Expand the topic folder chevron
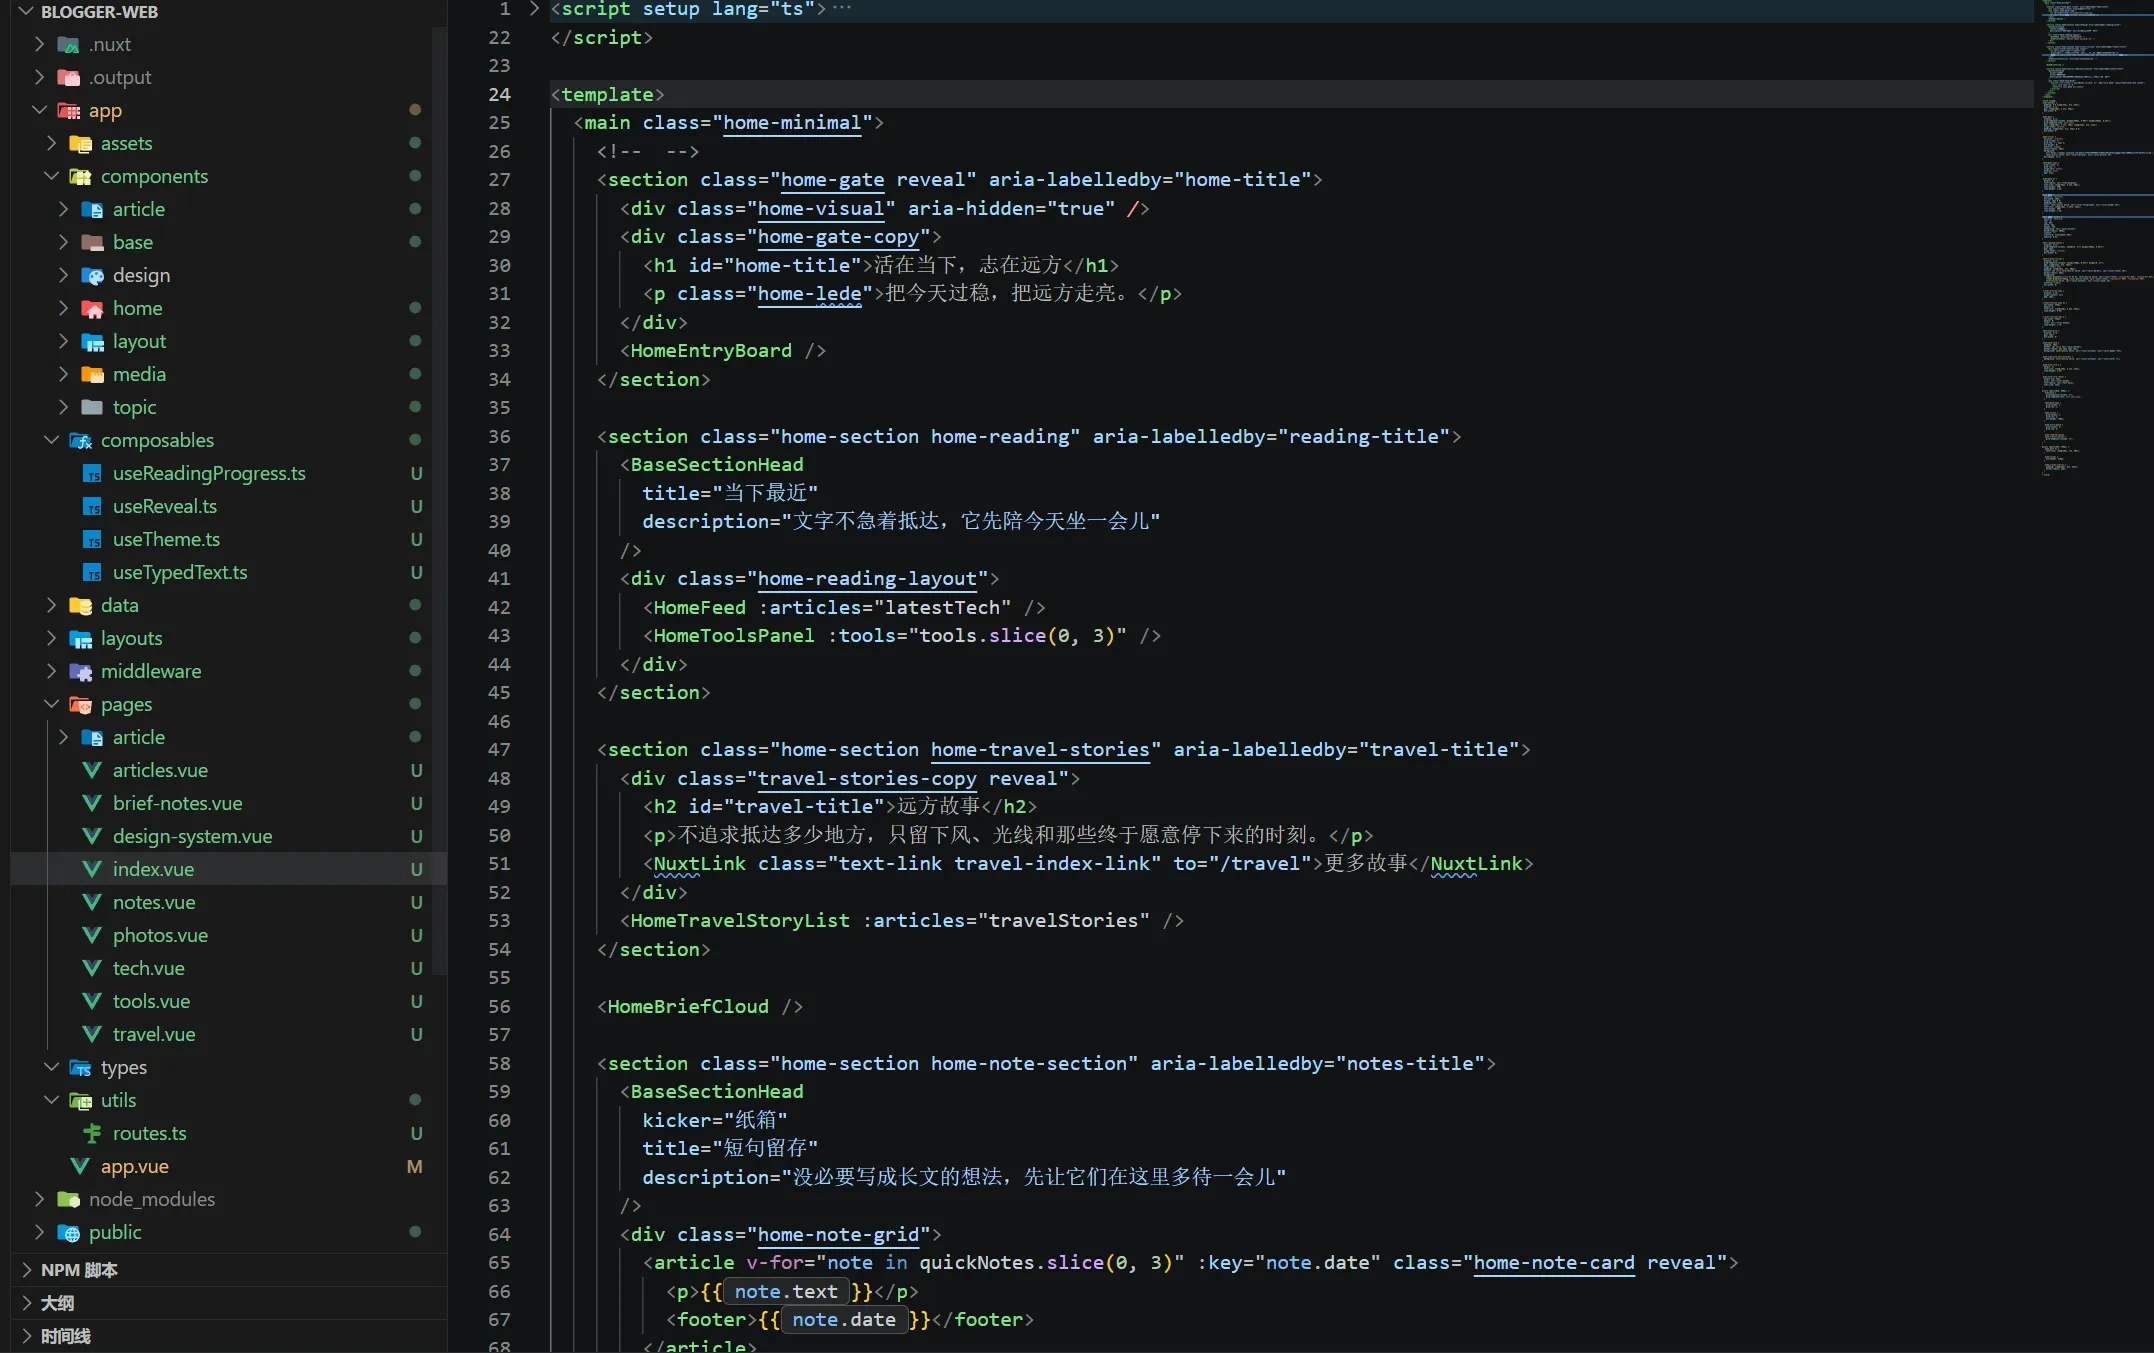Screen dimensions: 2154x1353 click(63, 408)
